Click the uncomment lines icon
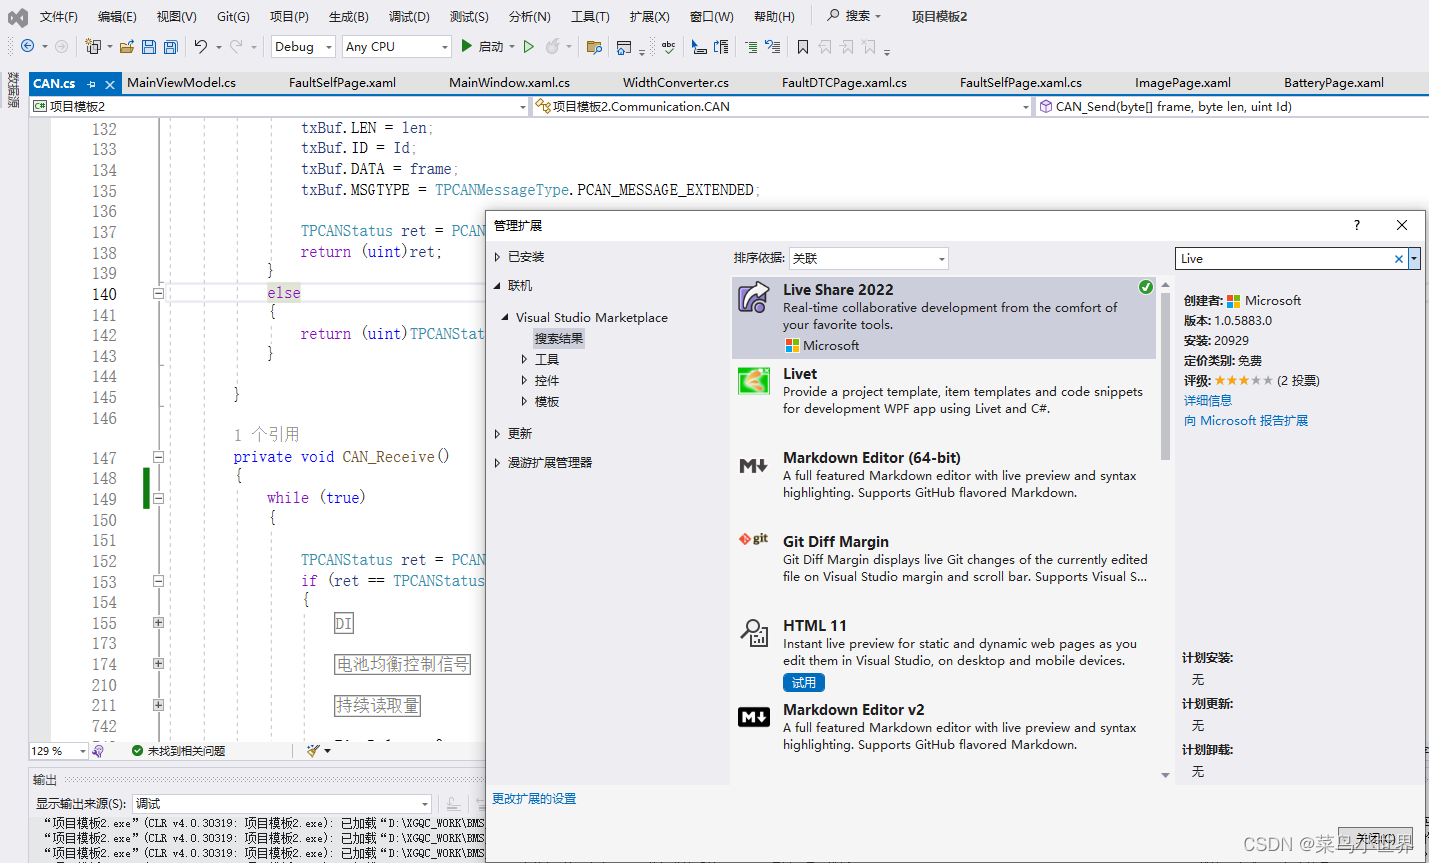Image resolution: width=1429 pixels, height=863 pixels. (x=772, y=46)
